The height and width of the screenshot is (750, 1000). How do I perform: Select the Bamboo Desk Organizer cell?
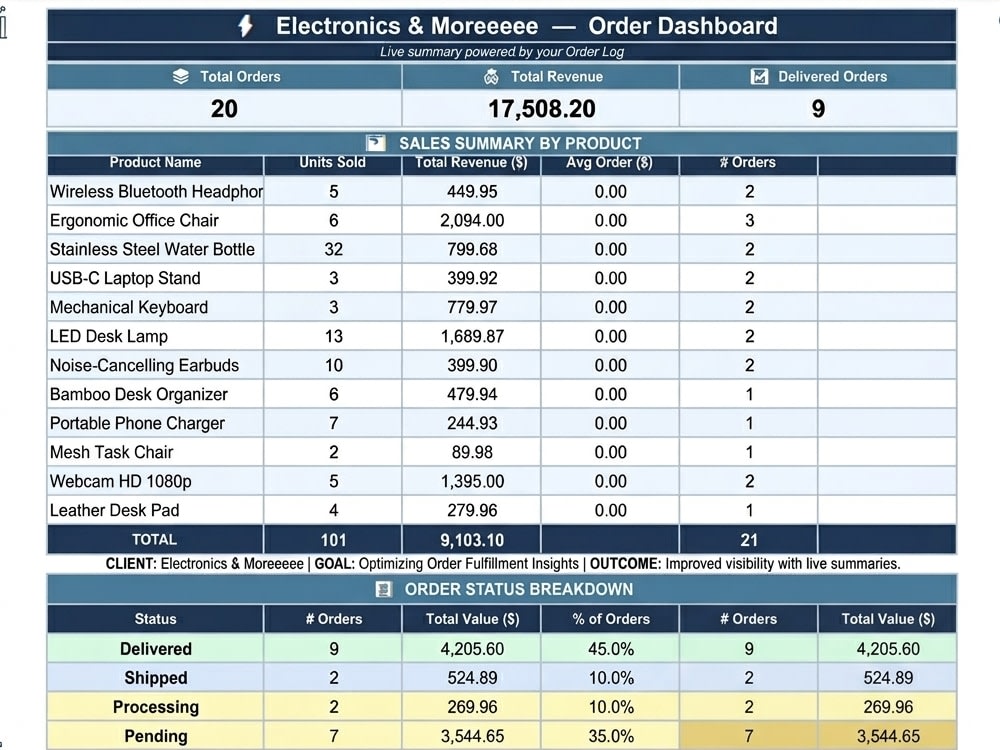pyautogui.click(x=155, y=395)
